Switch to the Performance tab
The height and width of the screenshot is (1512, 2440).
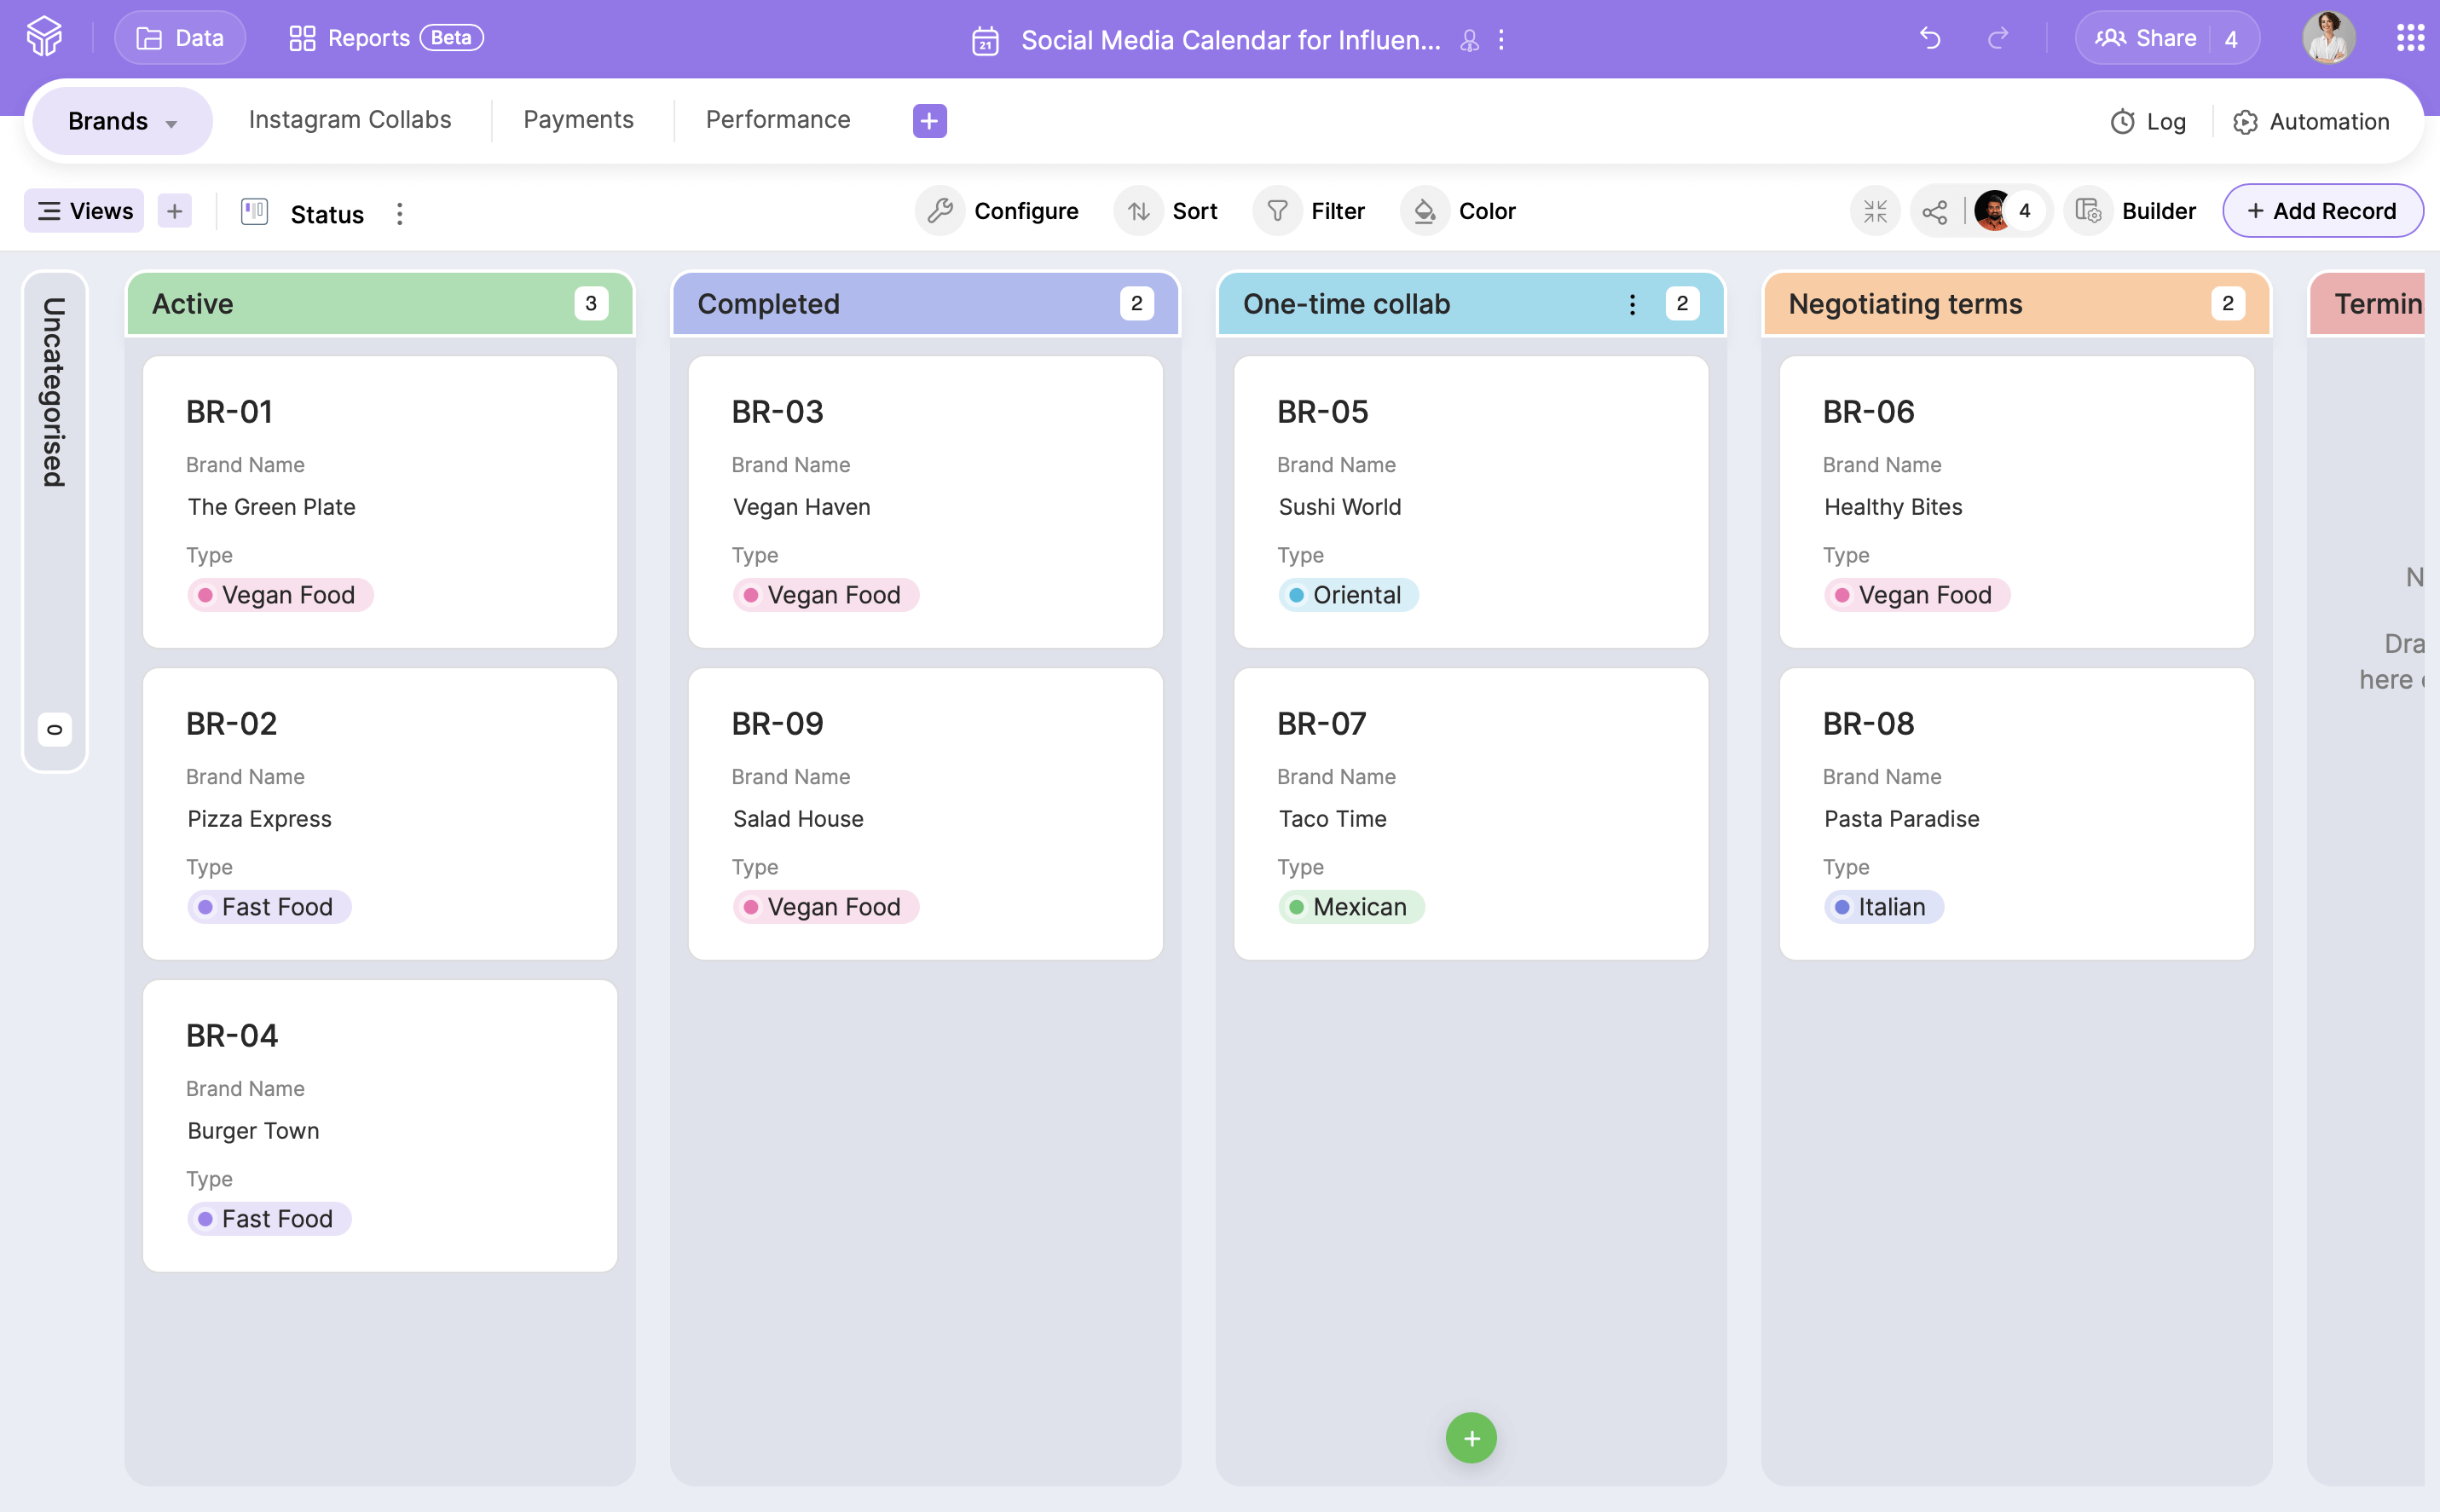tap(778, 120)
